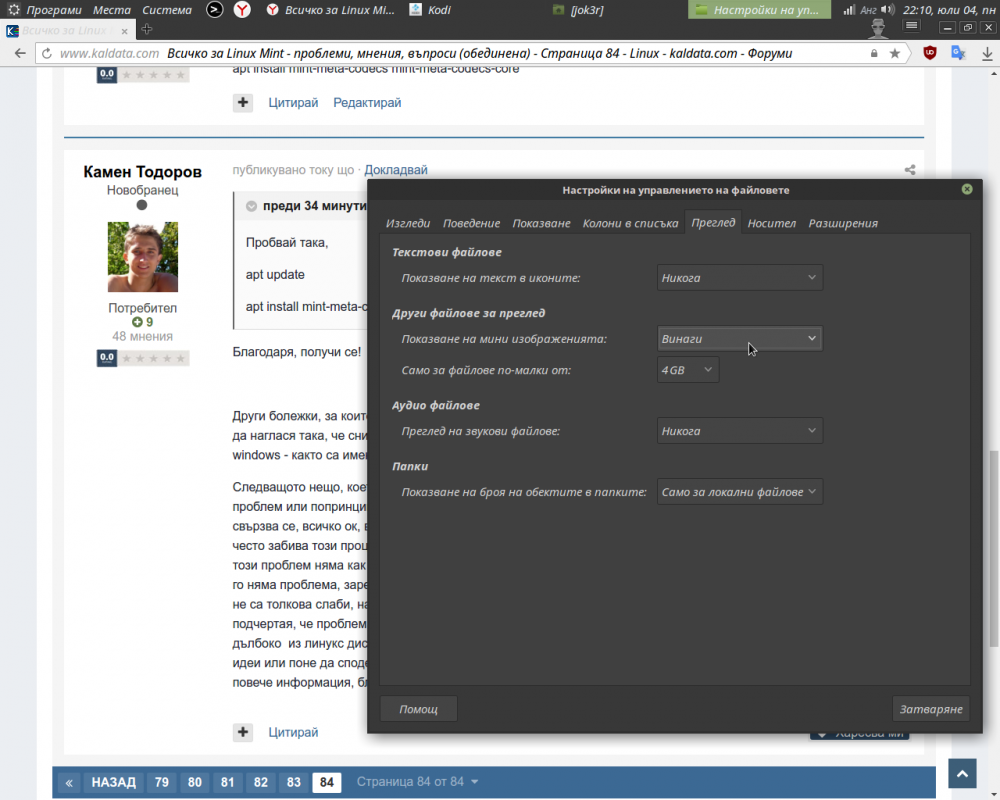This screenshot has width=1000, height=800.
Task: Switch to Колони в списъка tab
Action: point(630,223)
